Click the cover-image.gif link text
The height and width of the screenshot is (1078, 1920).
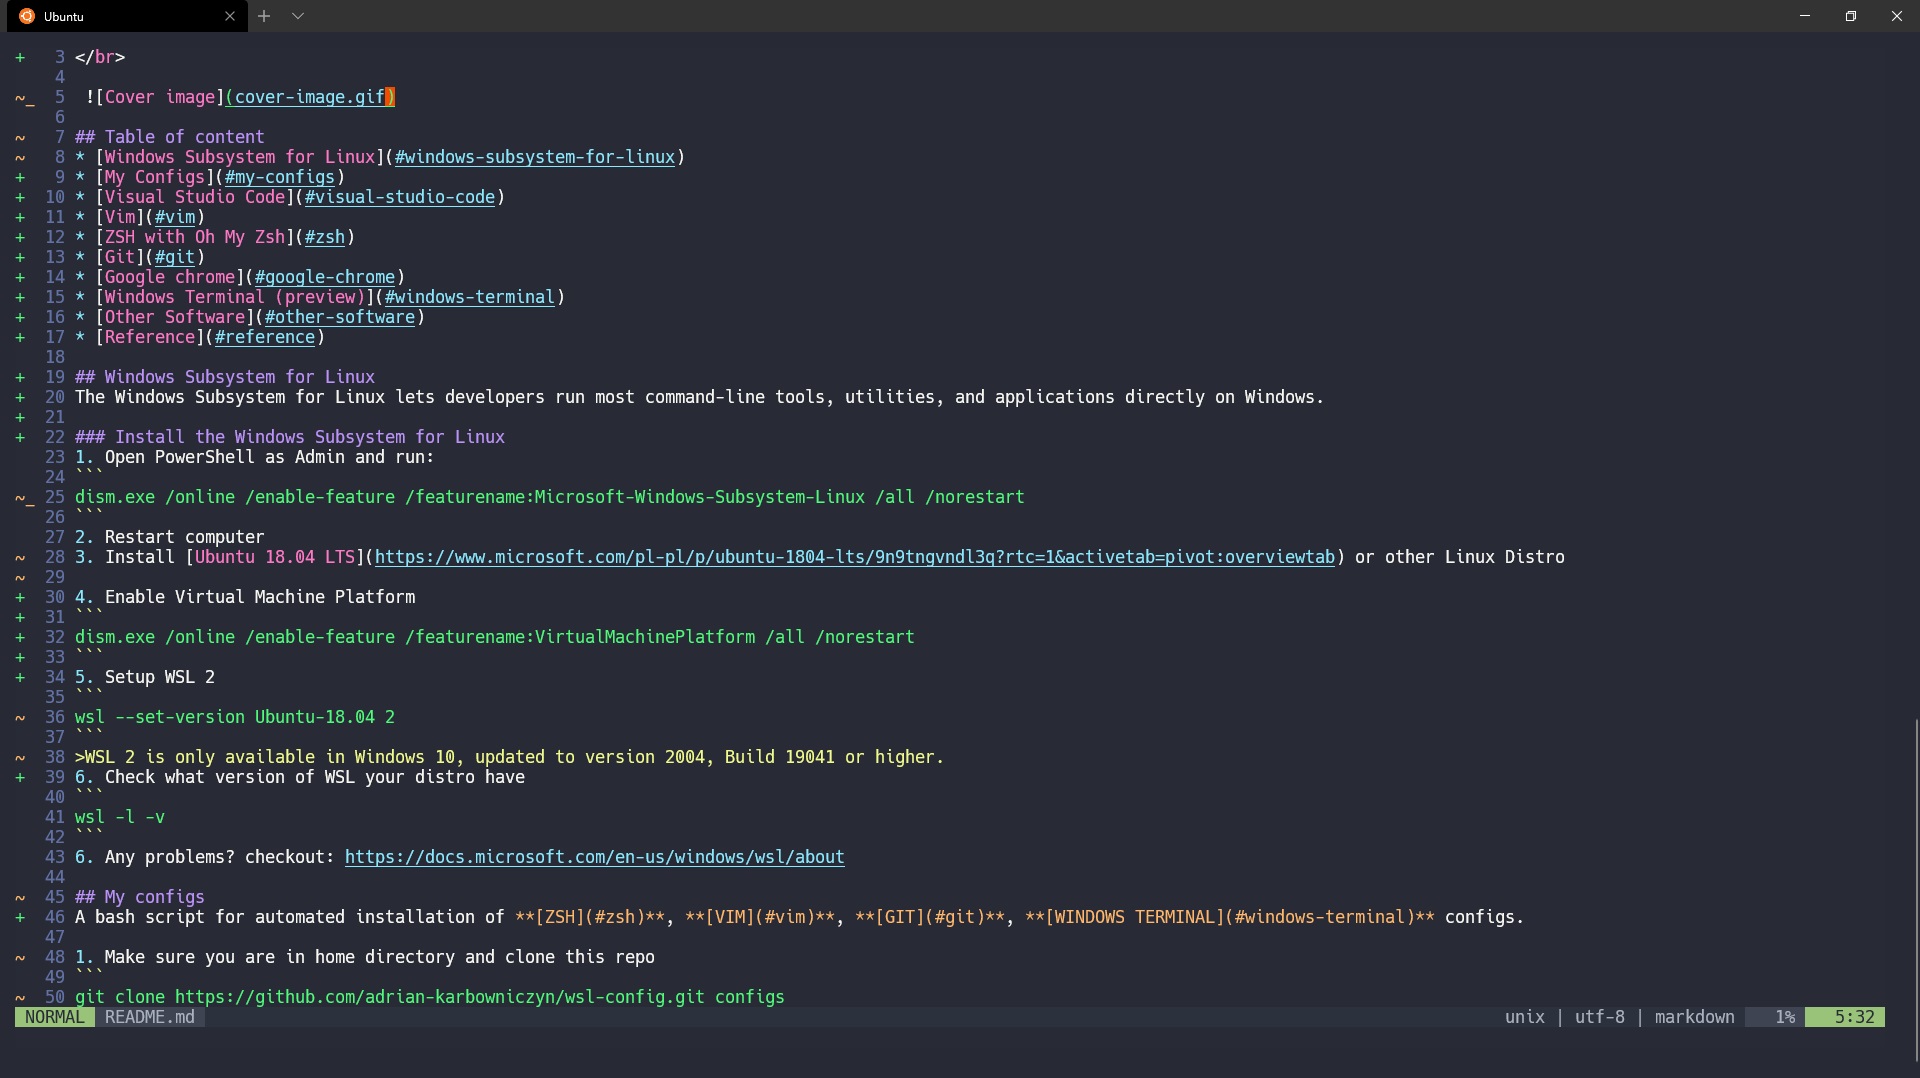pos(309,97)
